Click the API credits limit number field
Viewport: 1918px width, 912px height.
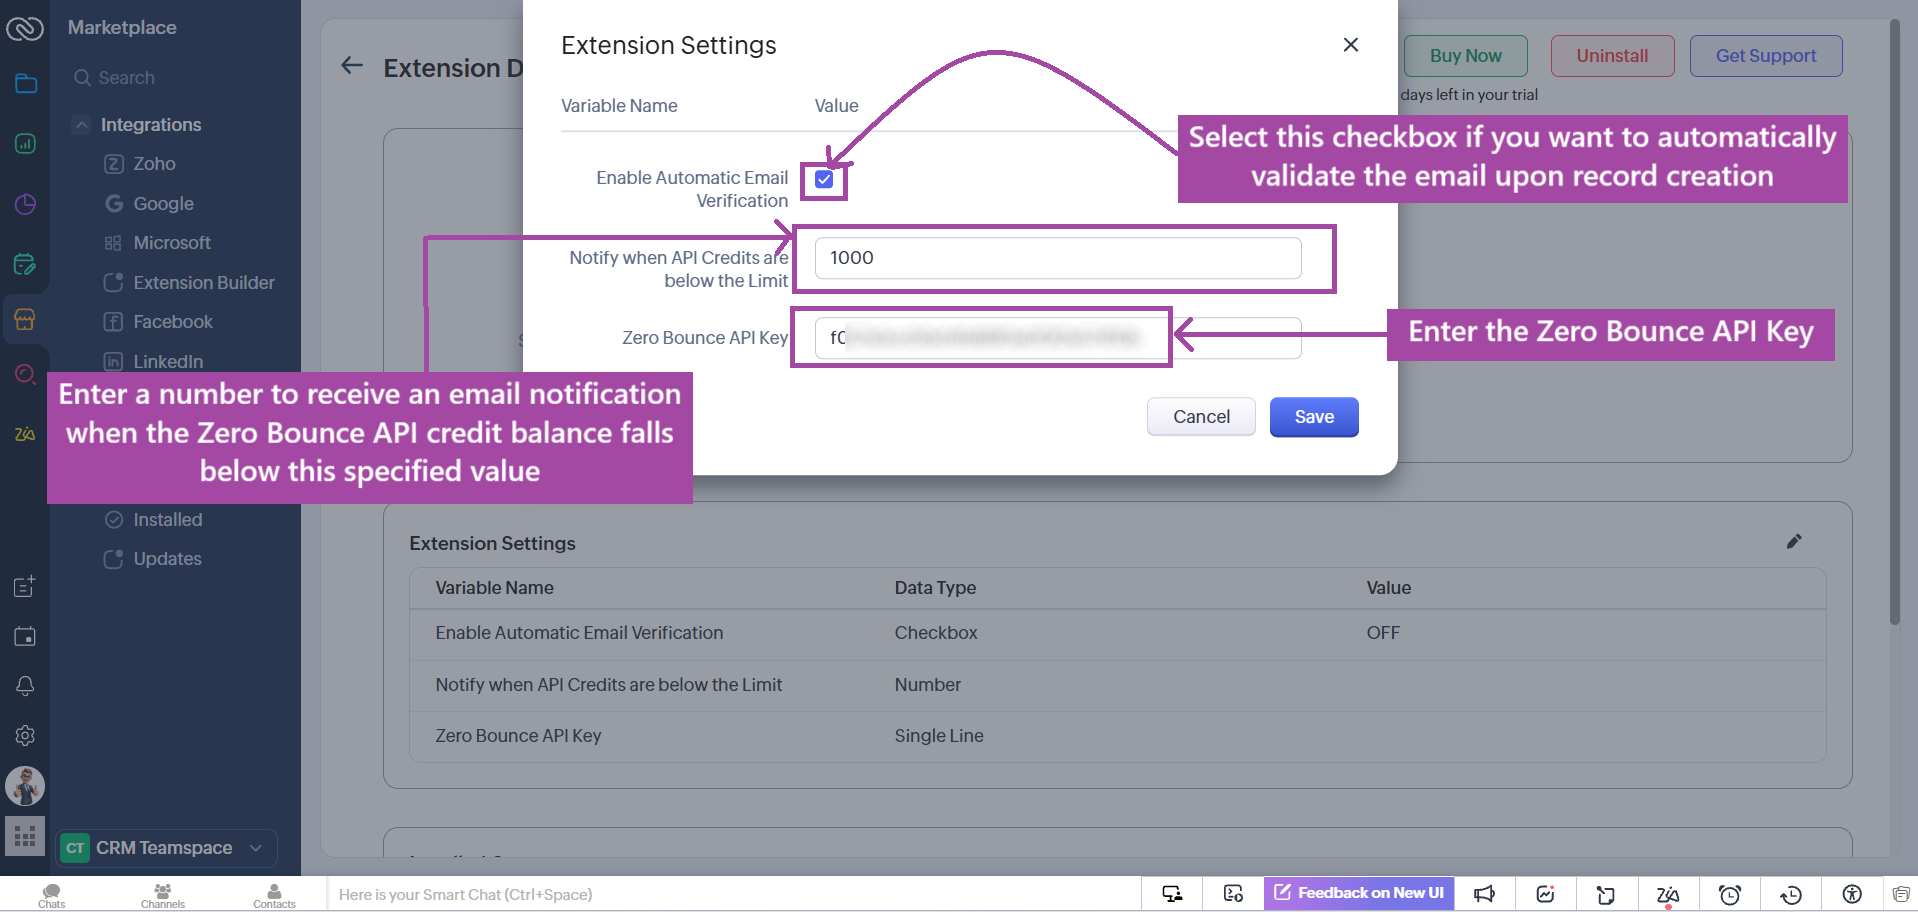pyautogui.click(x=1057, y=258)
